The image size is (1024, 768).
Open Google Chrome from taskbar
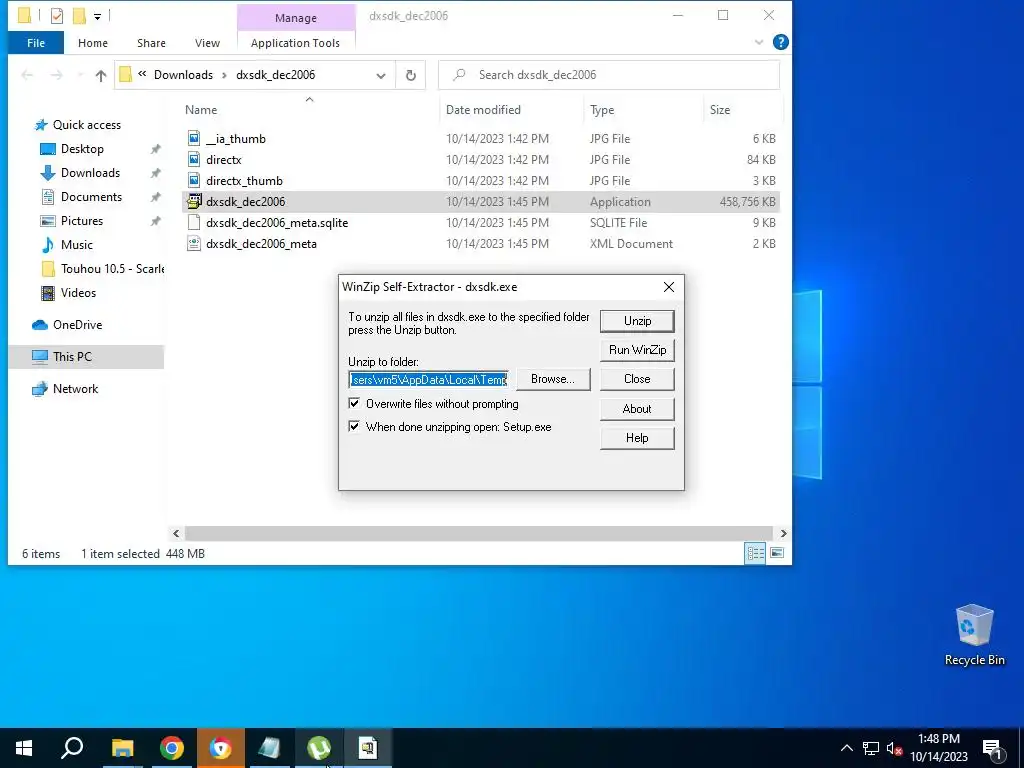click(x=172, y=748)
